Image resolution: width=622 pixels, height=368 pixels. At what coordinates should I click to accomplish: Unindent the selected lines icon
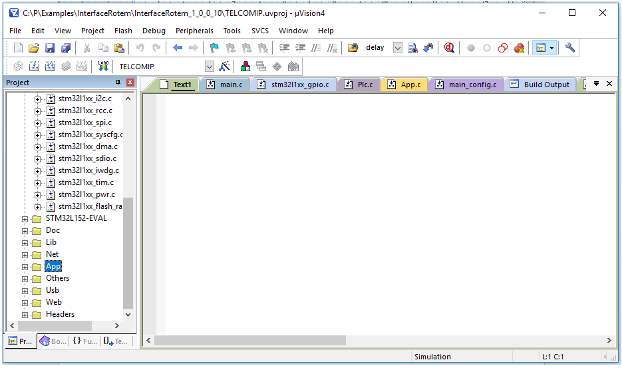pos(300,48)
